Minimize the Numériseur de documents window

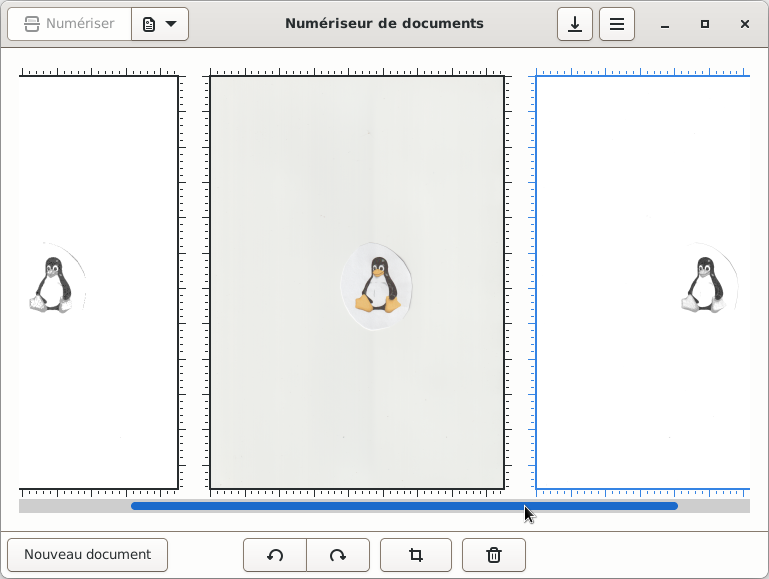click(665, 24)
